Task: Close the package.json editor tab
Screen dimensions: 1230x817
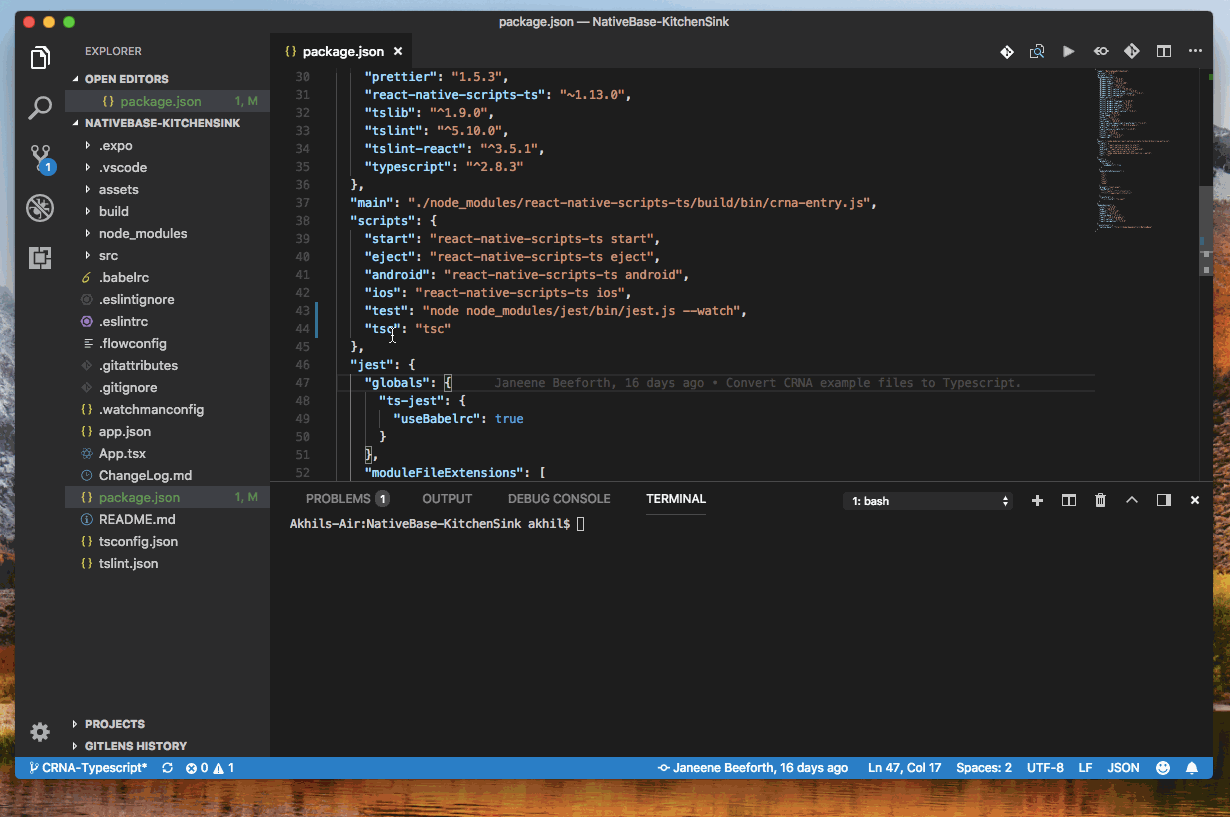Action: tap(398, 51)
